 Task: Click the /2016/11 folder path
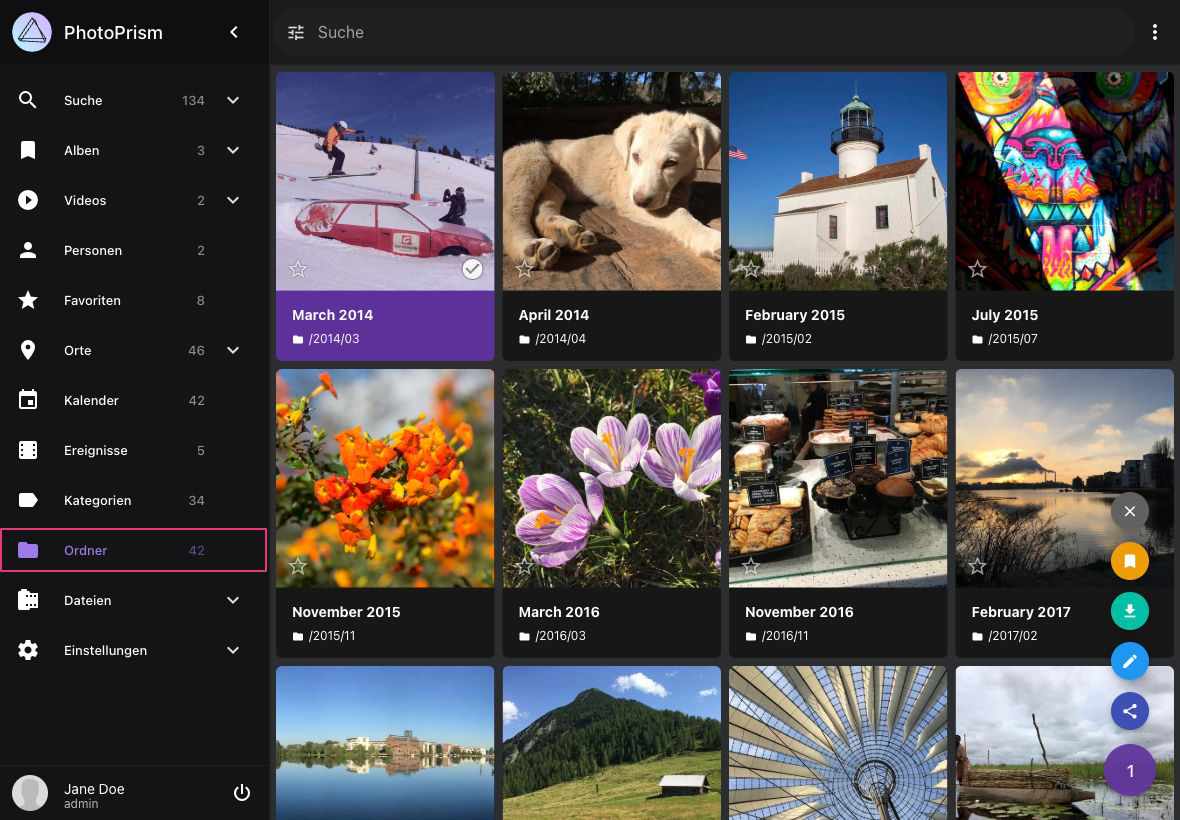[785, 636]
